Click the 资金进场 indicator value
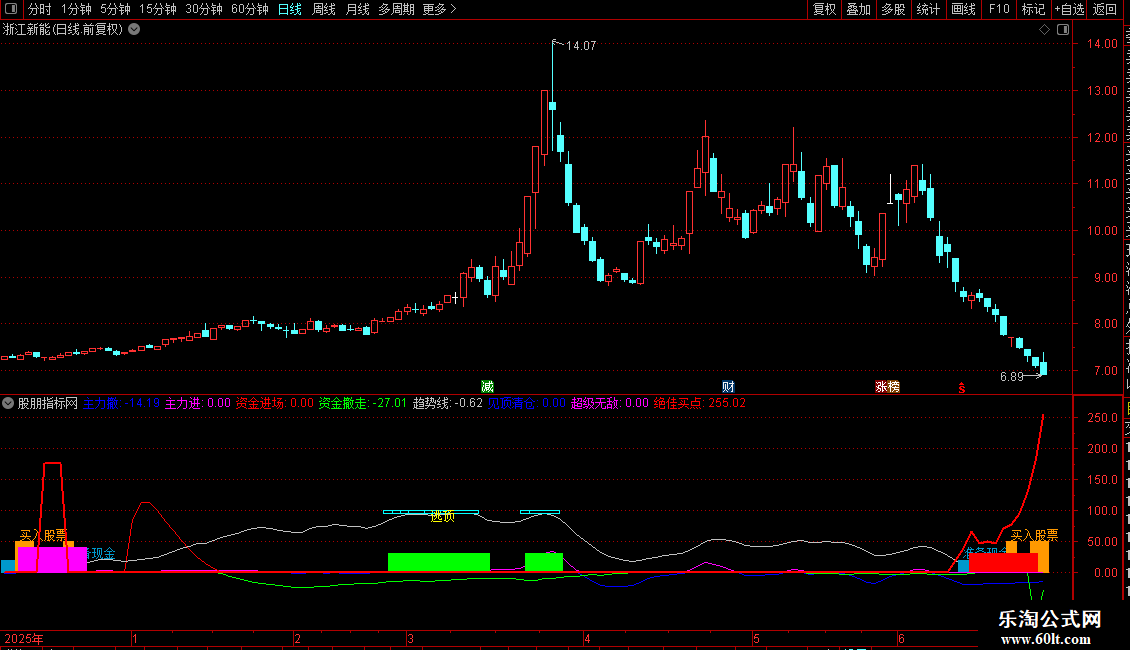The height and width of the screenshot is (650, 1130). click(275, 404)
